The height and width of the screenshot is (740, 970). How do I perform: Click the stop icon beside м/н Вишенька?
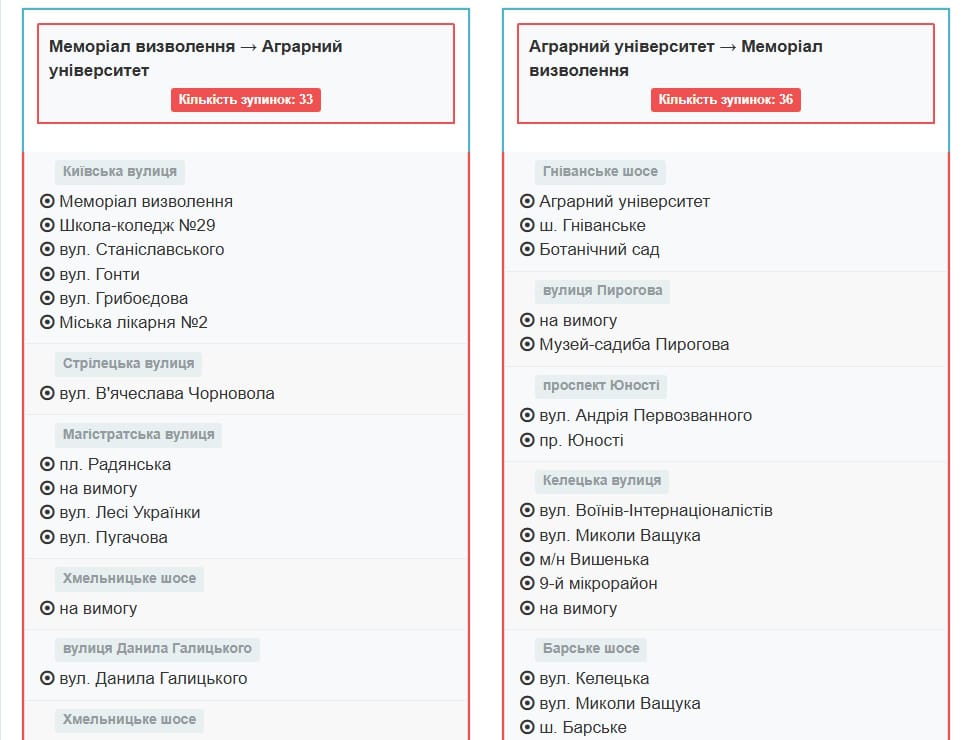[x=527, y=559]
